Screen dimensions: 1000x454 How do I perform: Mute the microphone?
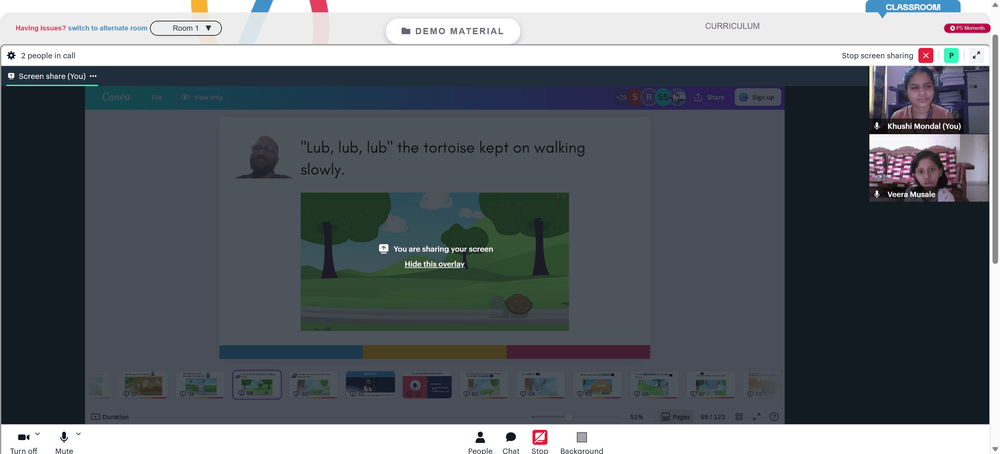(64, 442)
